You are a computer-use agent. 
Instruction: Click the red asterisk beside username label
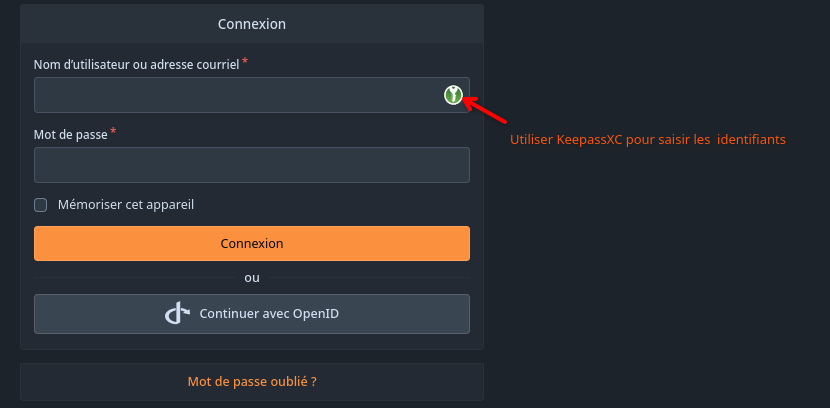click(245, 62)
